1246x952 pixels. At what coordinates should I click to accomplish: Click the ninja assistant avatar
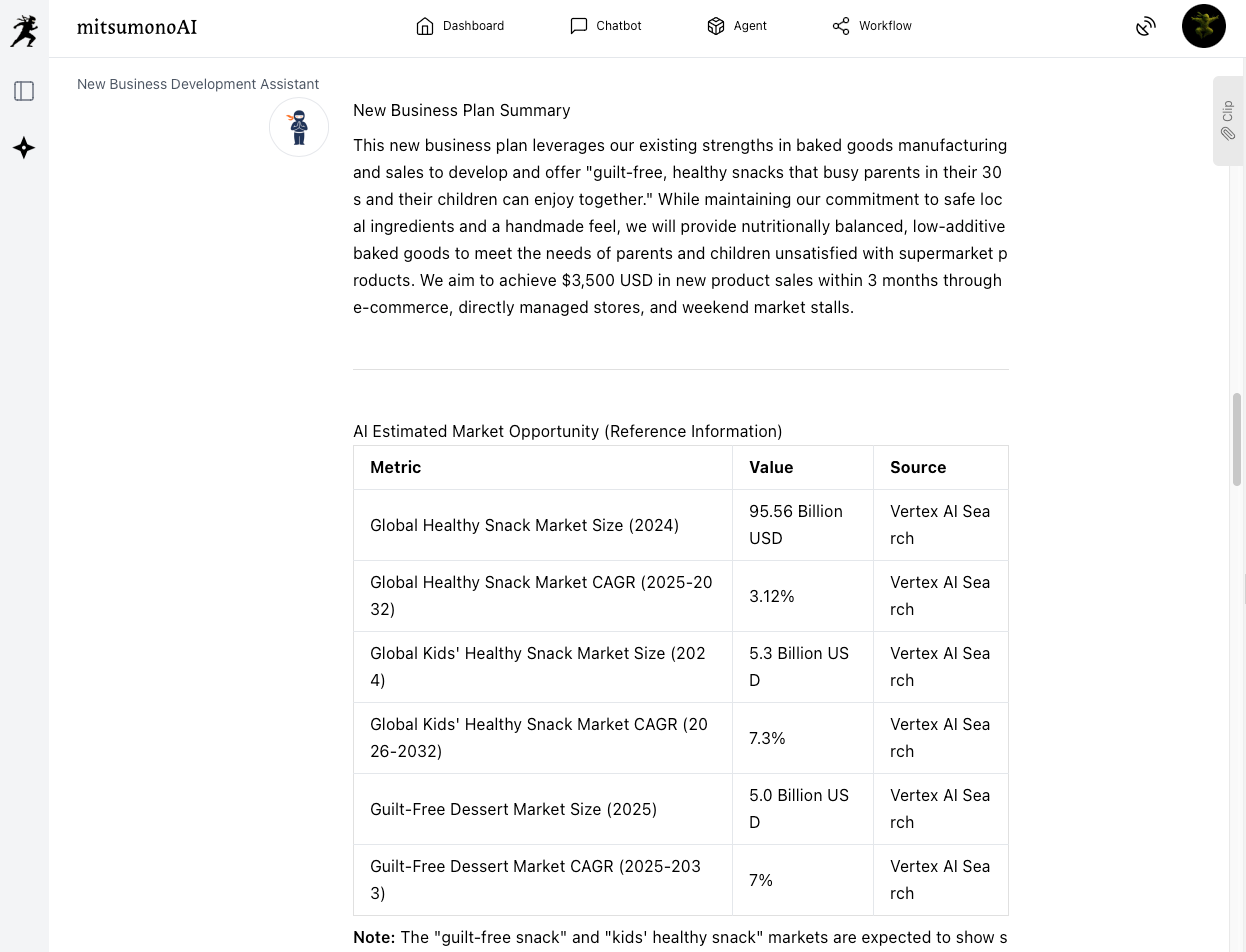tap(299, 127)
